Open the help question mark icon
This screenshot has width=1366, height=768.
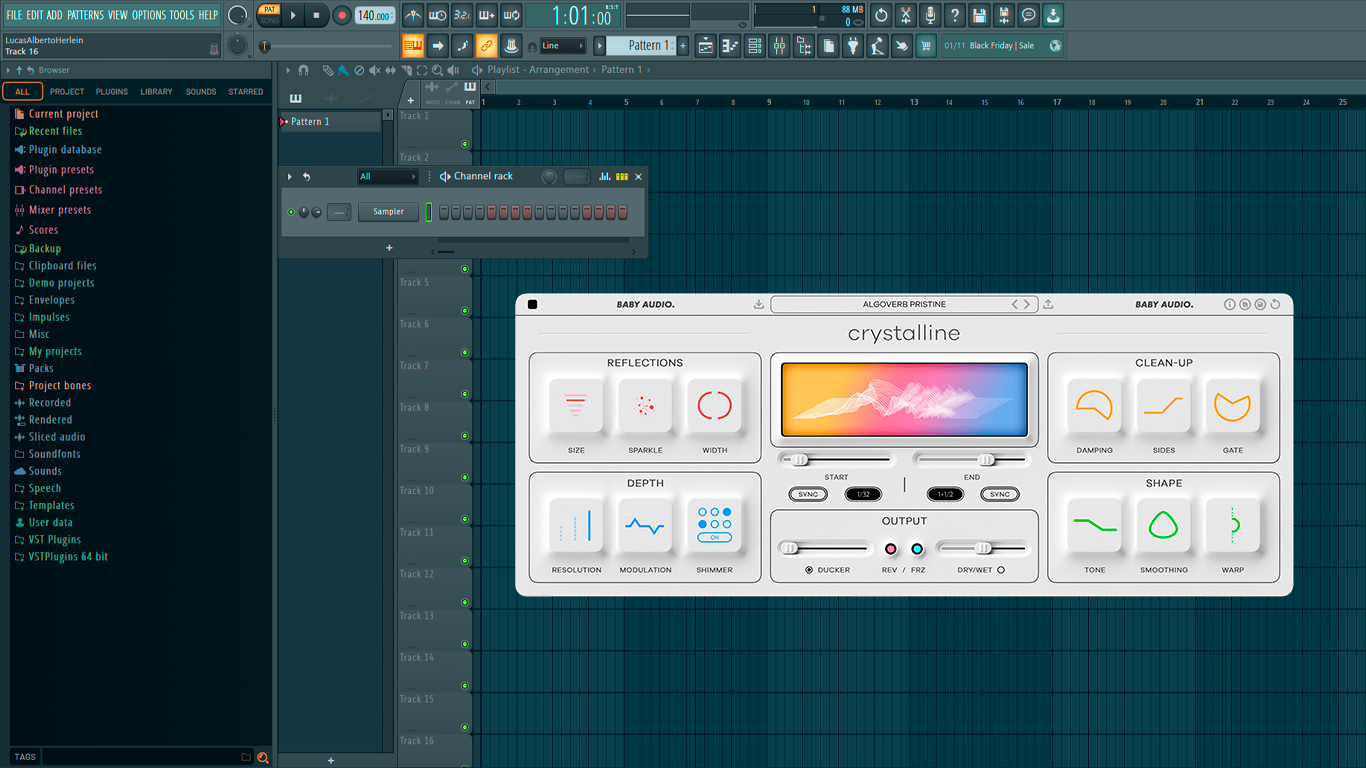tap(955, 15)
